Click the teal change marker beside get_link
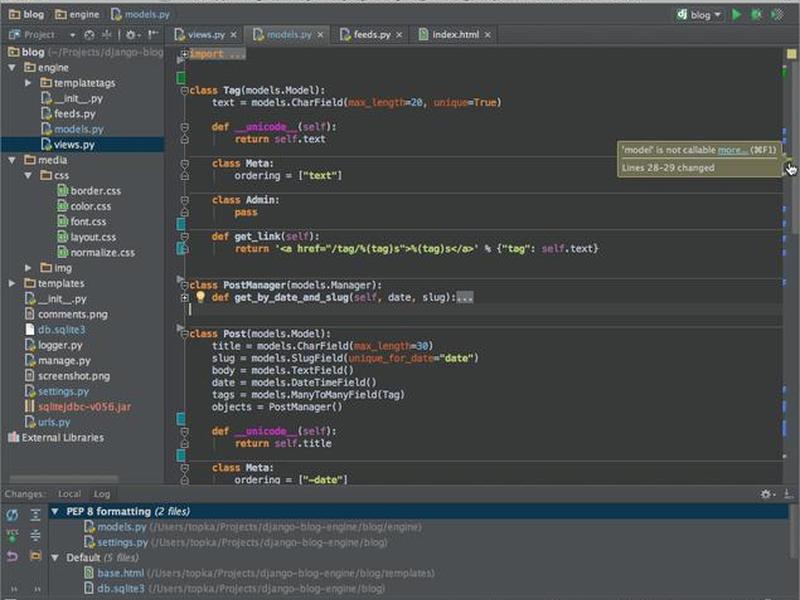 (x=181, y=248)
